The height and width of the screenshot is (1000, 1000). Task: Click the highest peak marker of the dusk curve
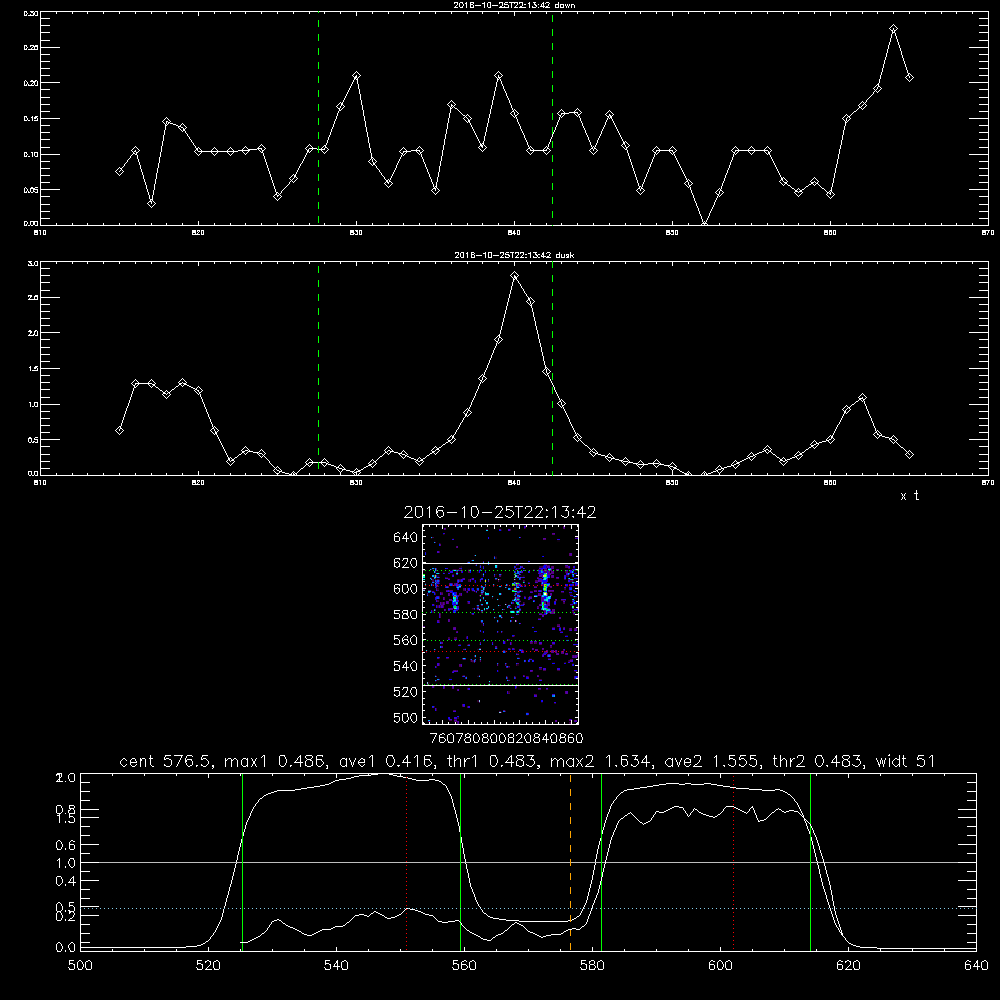coord(515,276)
